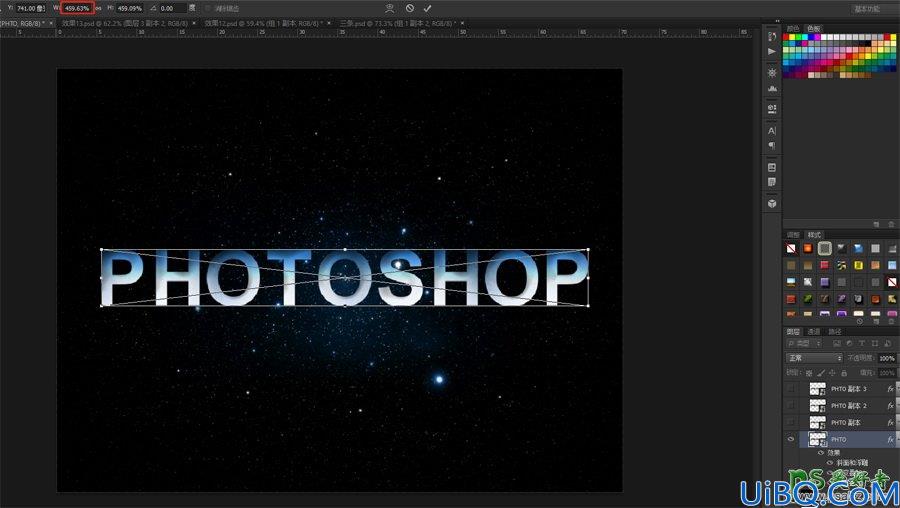The height and width of the screenshot is (508, 900).
Task: Filter layers by adjustment layer icon
Action: coord(849,343)
